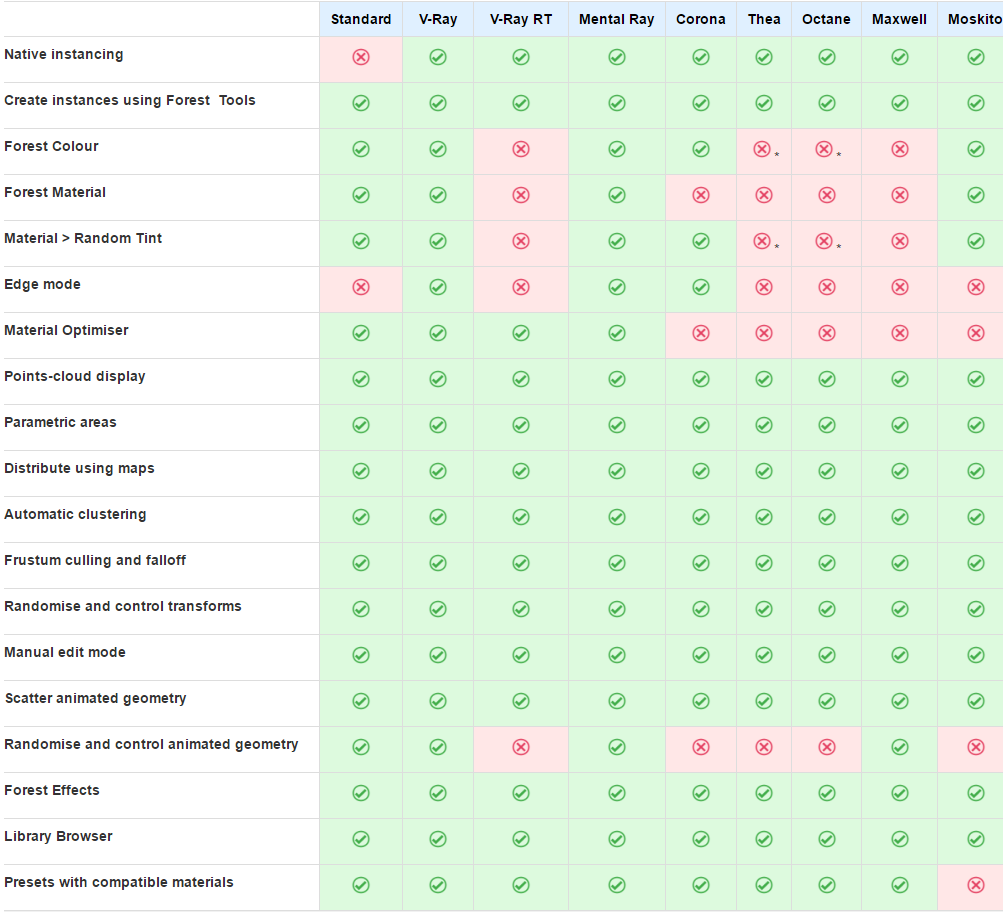The width and height of the screenshot is (1004, 912).
Task: Click the Edge mode cross icon under Standard
Action: (x=361, y=288)
